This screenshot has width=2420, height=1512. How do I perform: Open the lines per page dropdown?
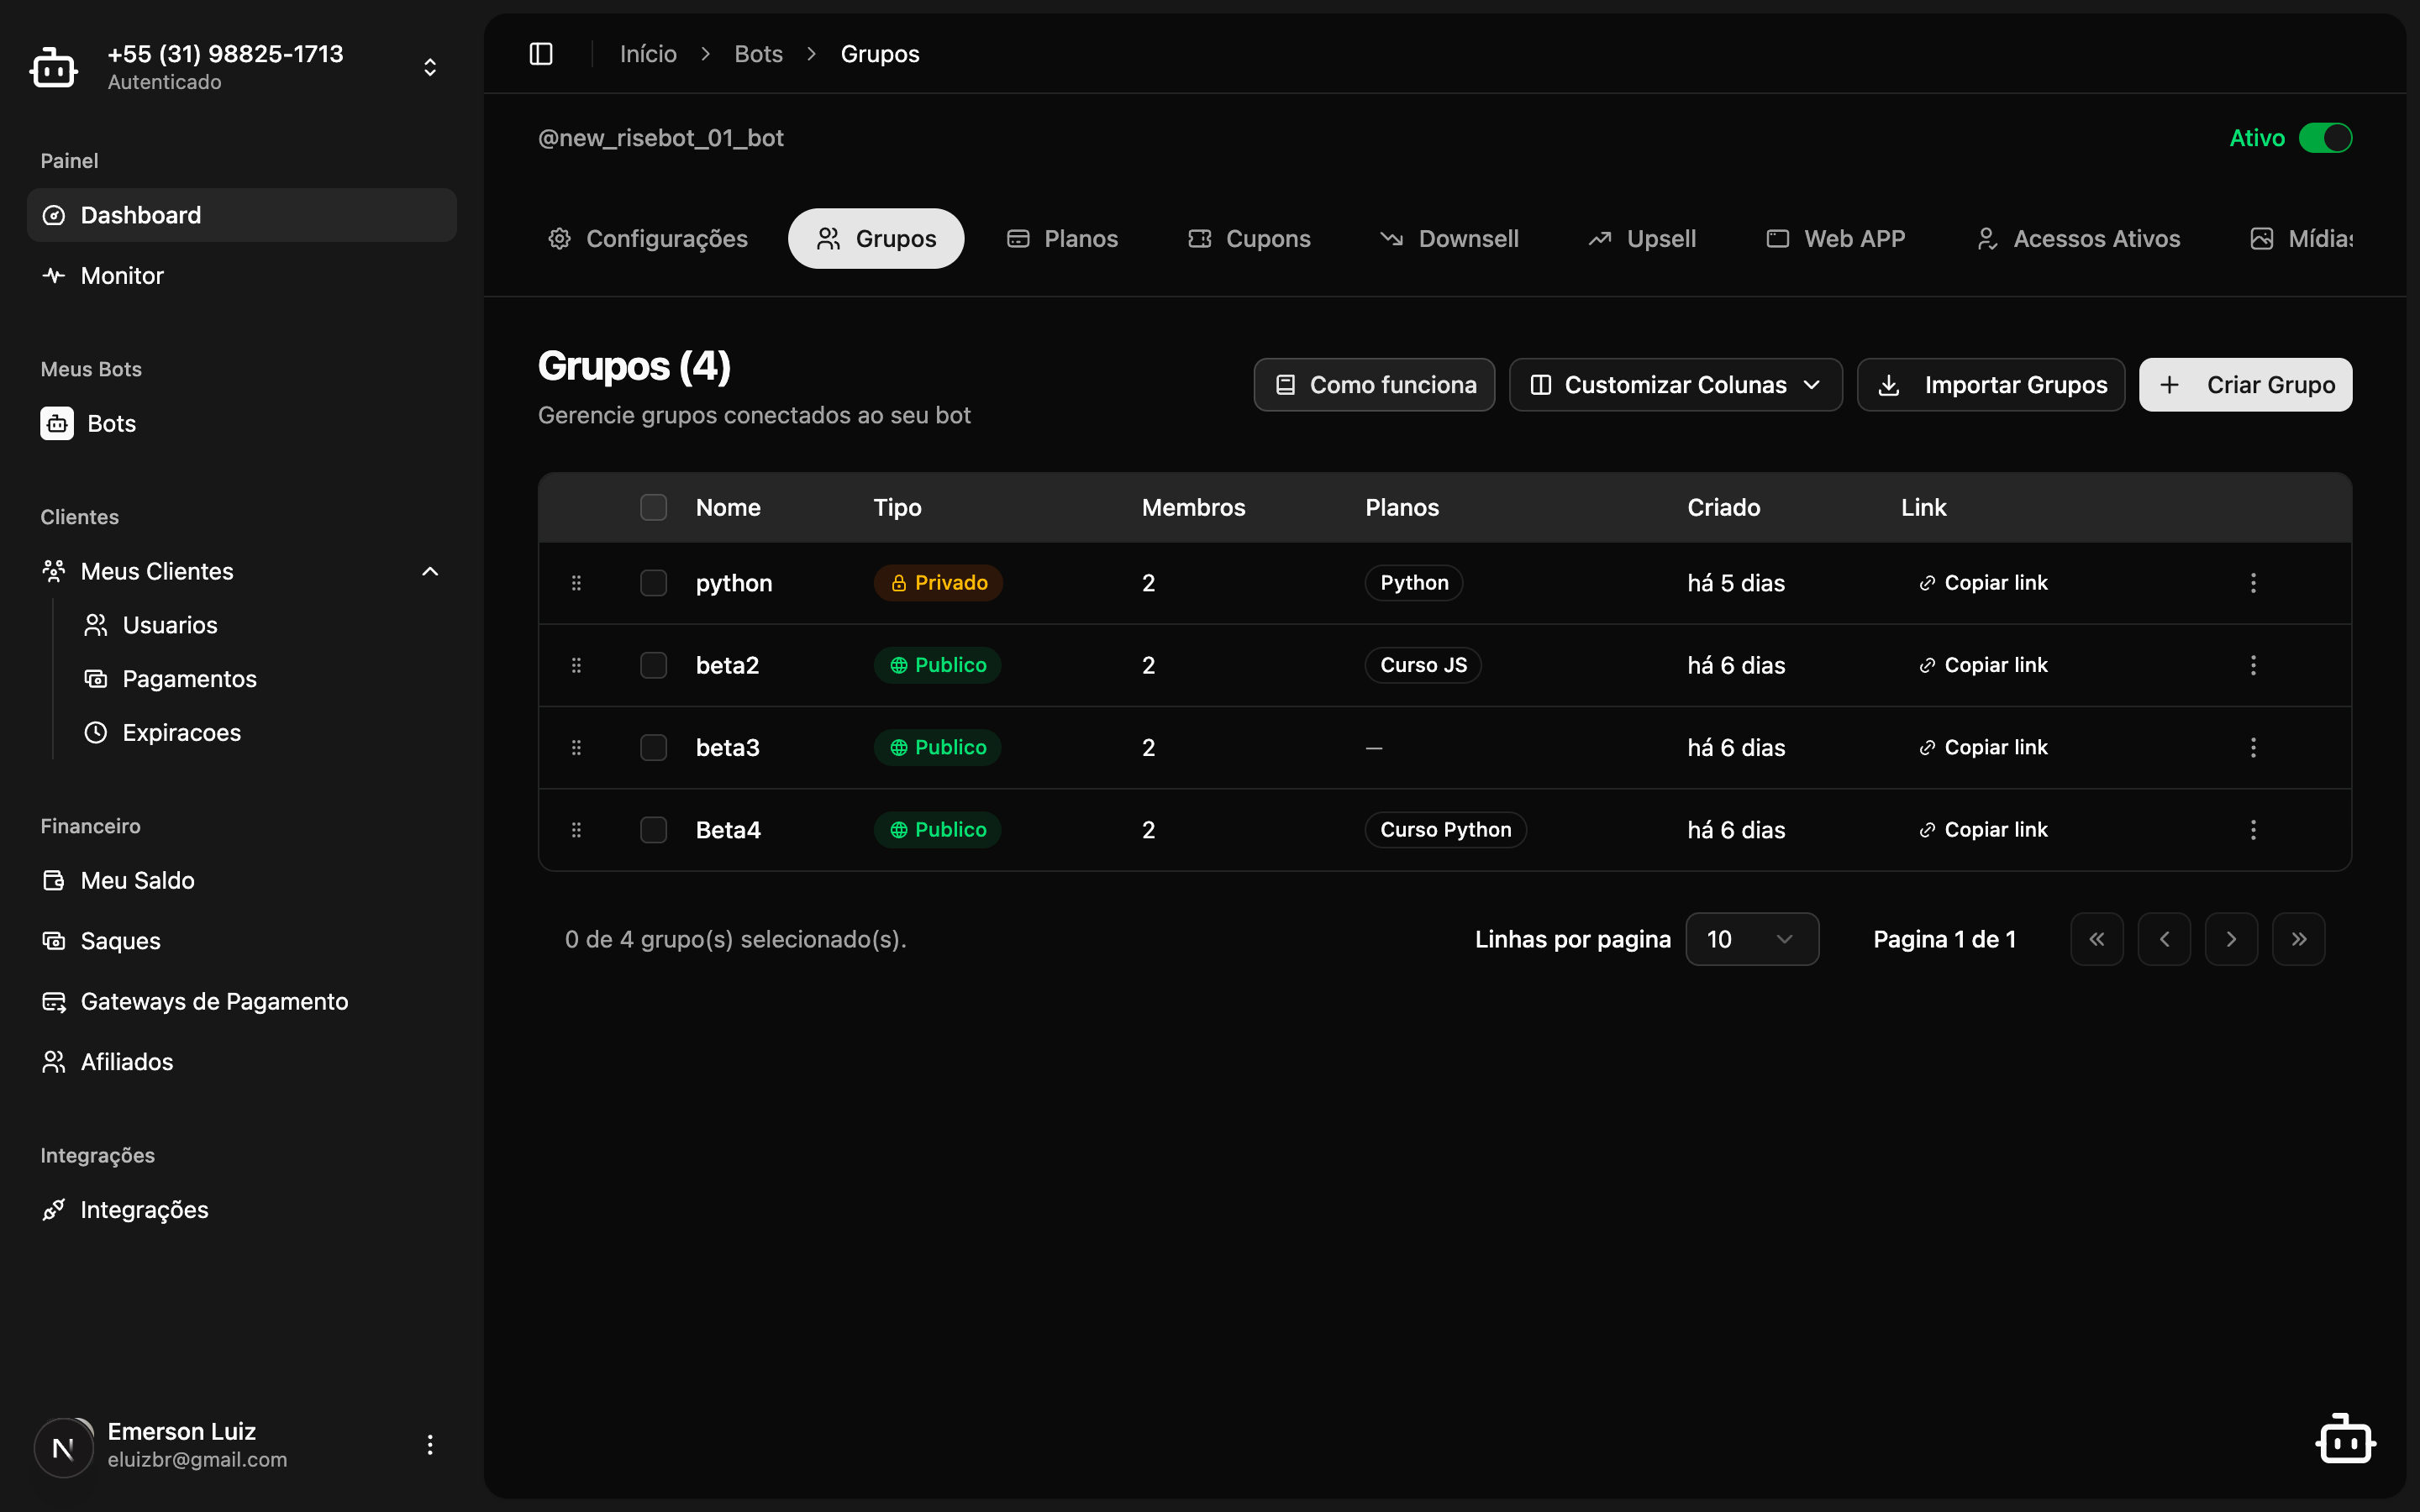tap(1752, 939)
